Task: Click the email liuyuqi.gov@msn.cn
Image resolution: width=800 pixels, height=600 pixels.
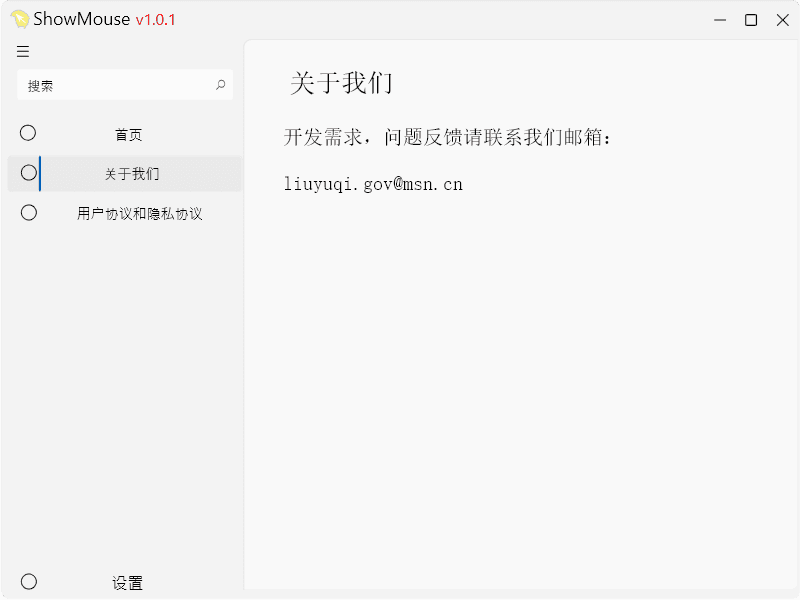Action: 373,184
